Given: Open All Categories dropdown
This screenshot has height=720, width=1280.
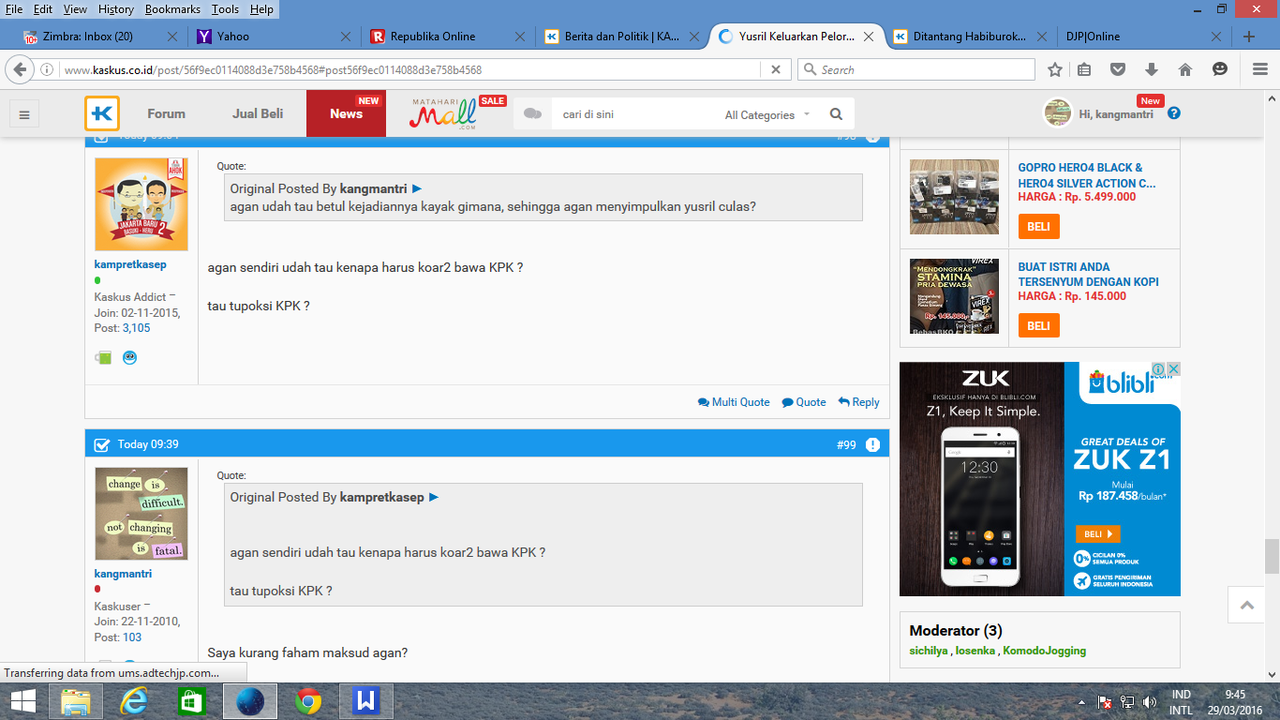Looking at the screenshot, I should click(767, 115).
